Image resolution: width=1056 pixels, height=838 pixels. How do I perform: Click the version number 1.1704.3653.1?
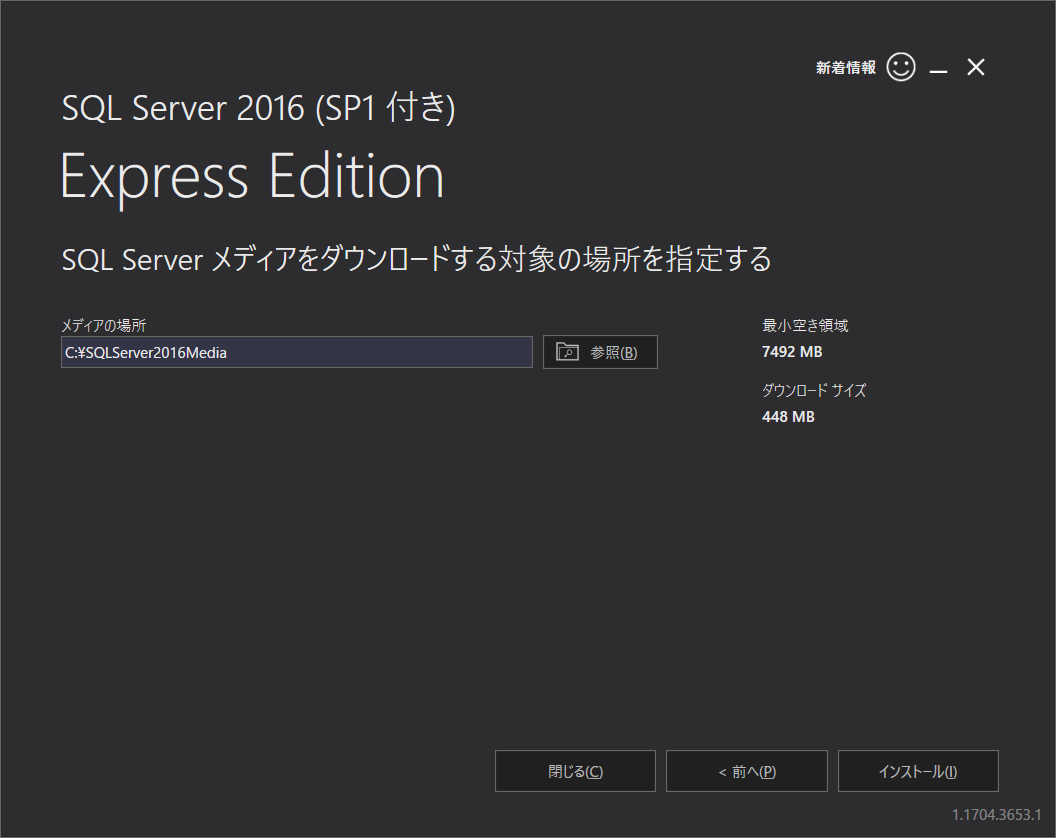996,814
